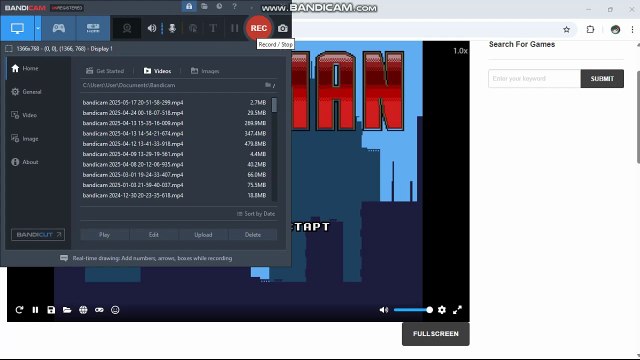Open Video settings in Bandicam sidebar

24,115
